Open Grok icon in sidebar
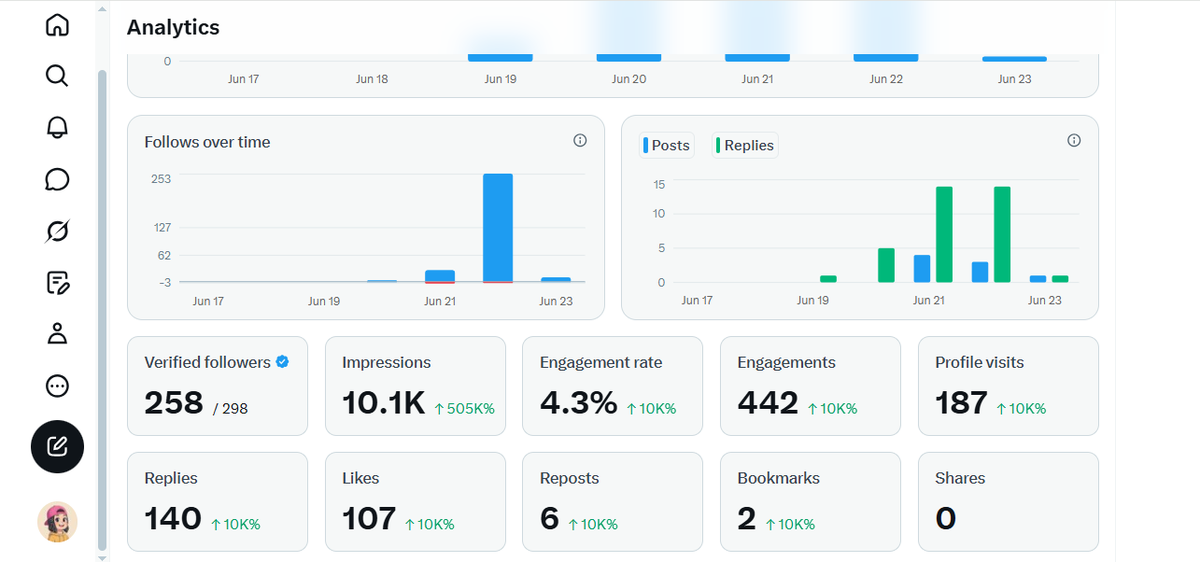This screenshot has height=562, width=1200. click(57, 231)
